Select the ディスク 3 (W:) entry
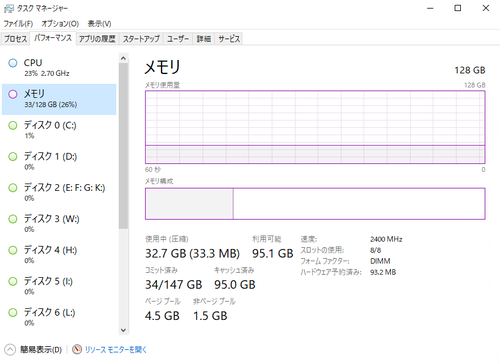The width and height of the screenshot is (500, 364). (x=59, y=224)
